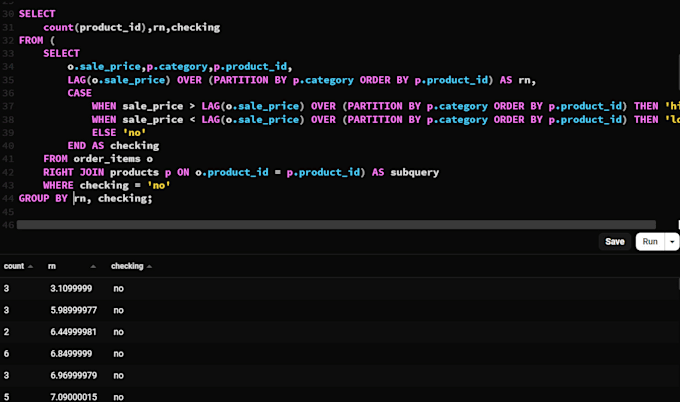Click 'END AS checking' on line 40
This screenshot has width=680, height=402.
(113, 146)
